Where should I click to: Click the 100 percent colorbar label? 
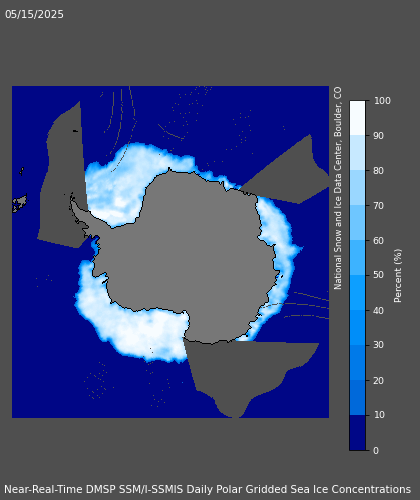pyautogui.click(x=382, y=101)
